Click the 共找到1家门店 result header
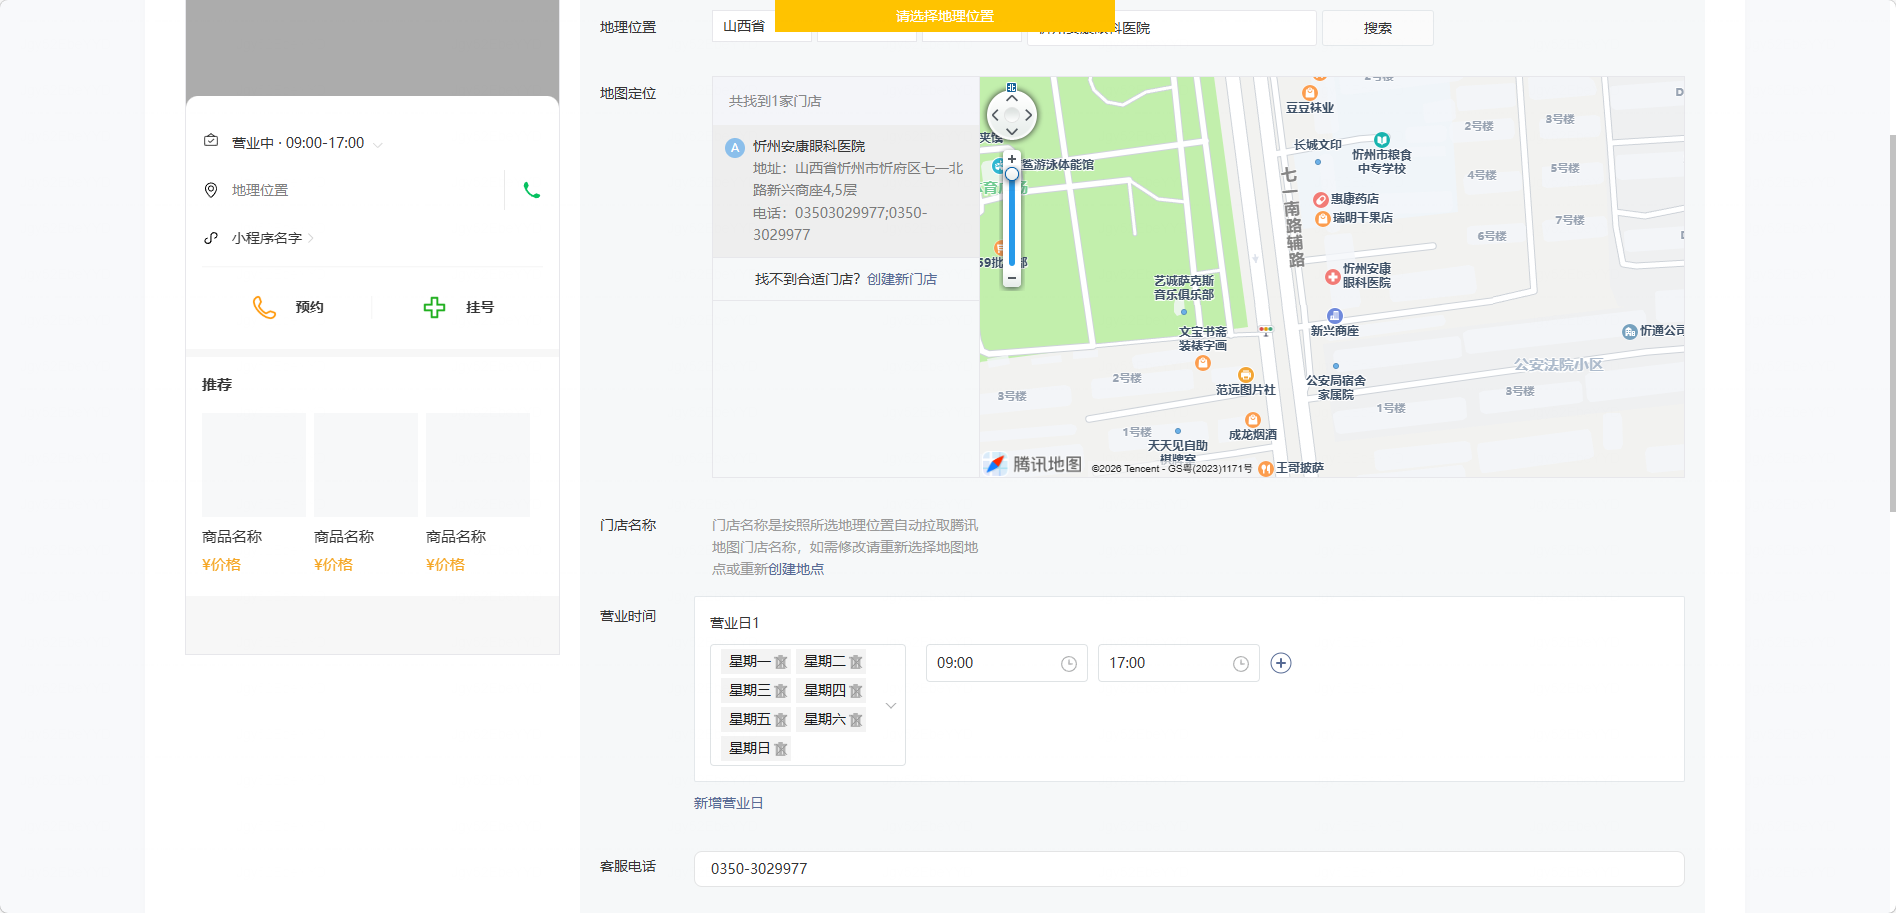1896x913 pixels. tap(775, 101)
